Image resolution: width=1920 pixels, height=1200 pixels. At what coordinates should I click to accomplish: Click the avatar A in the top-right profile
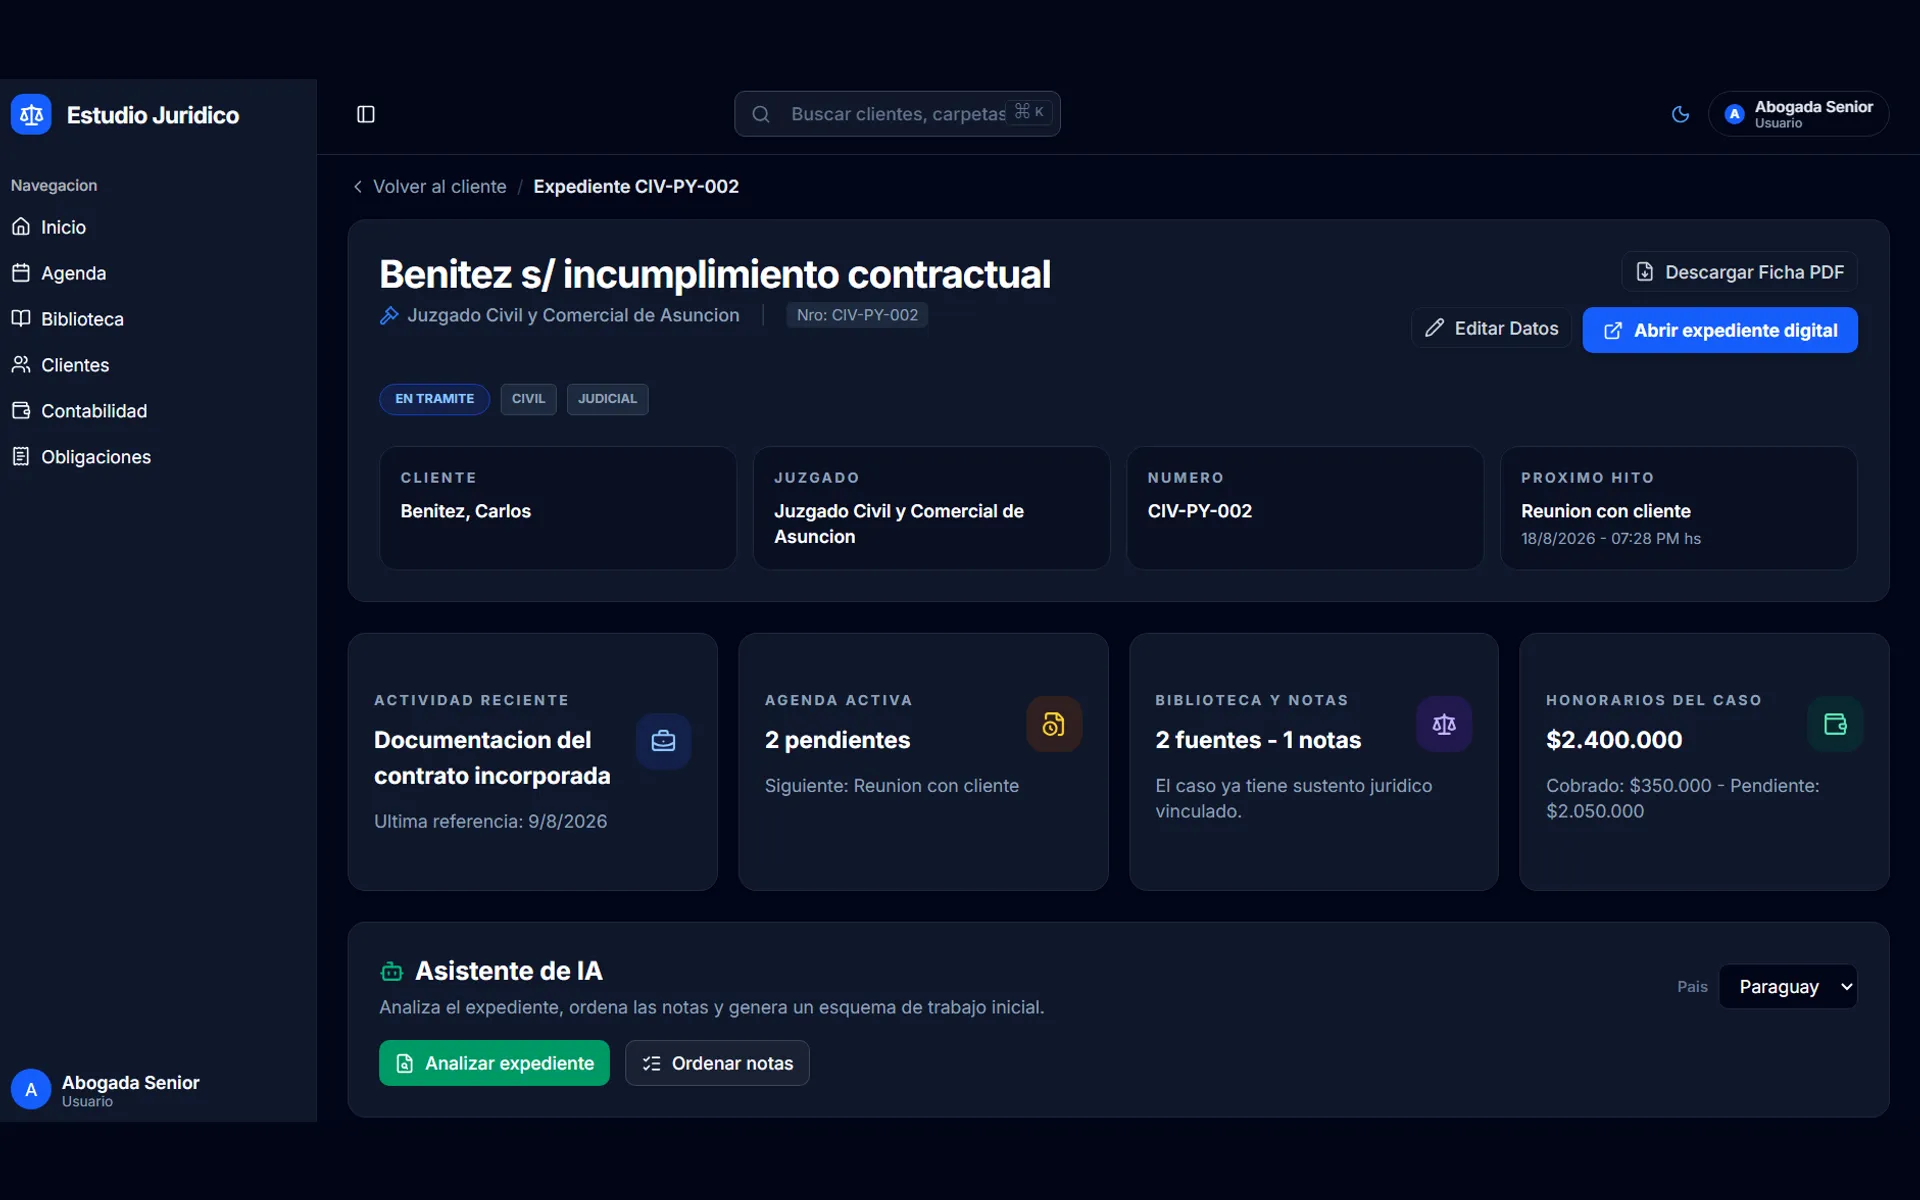pyautogui.click(x=1735, y=114)
